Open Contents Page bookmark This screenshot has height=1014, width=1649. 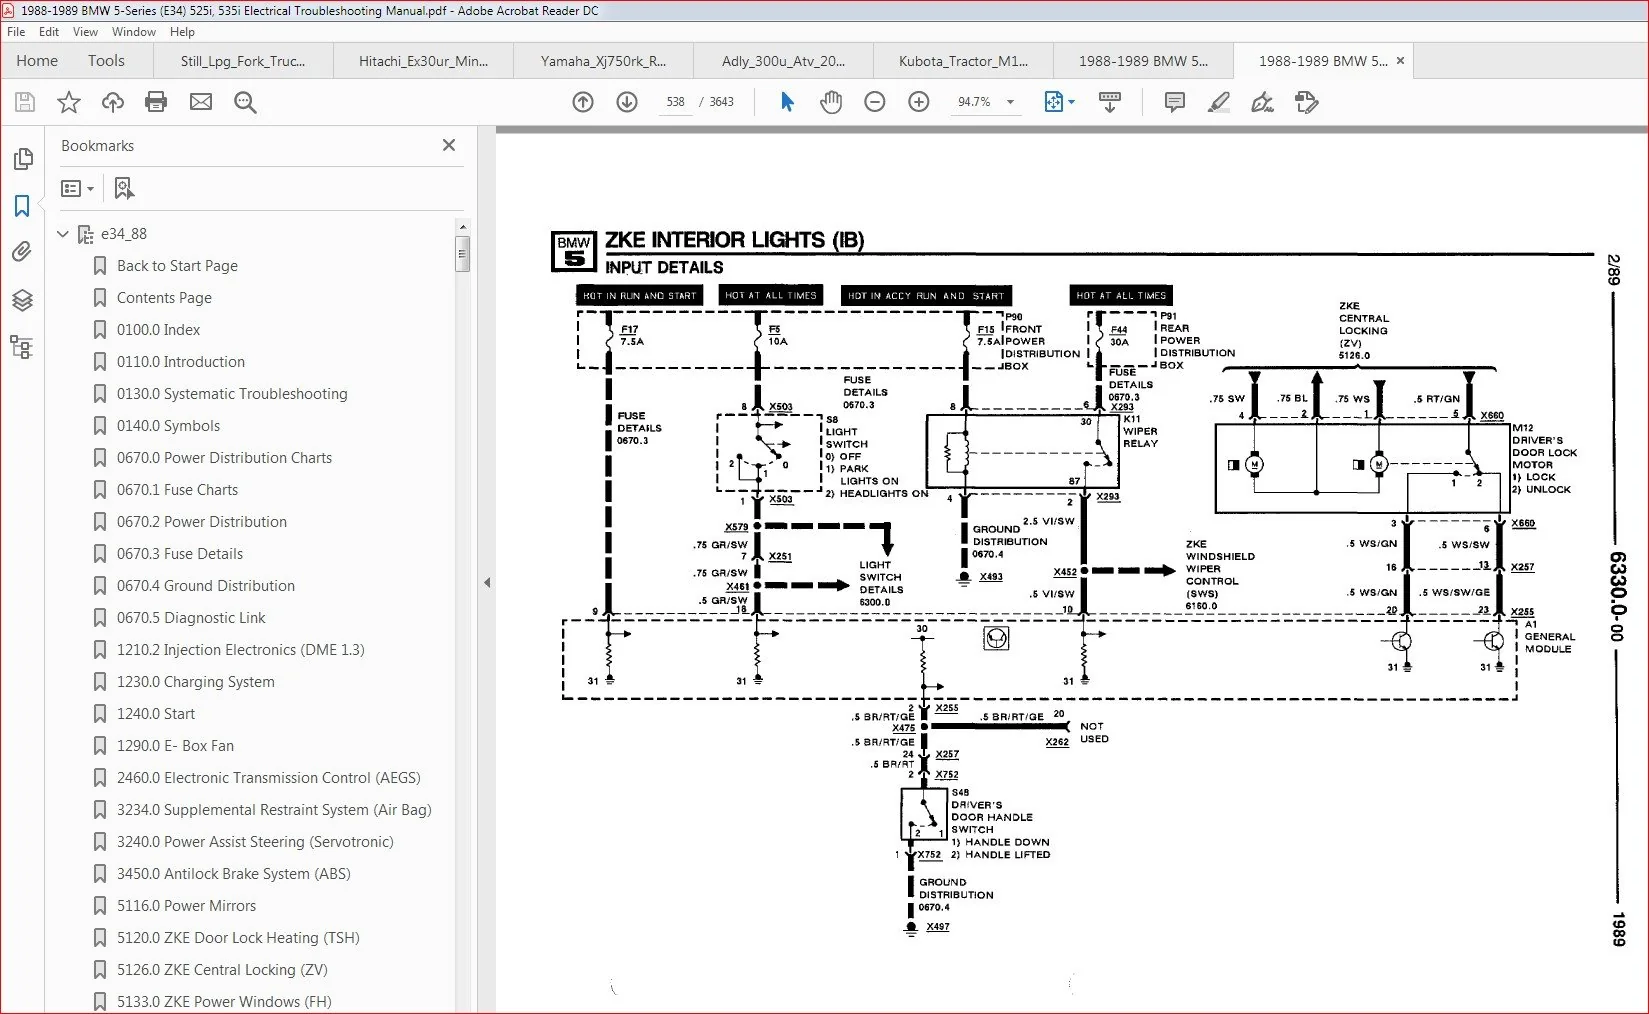pyautogui.click(x=164, y=298)
